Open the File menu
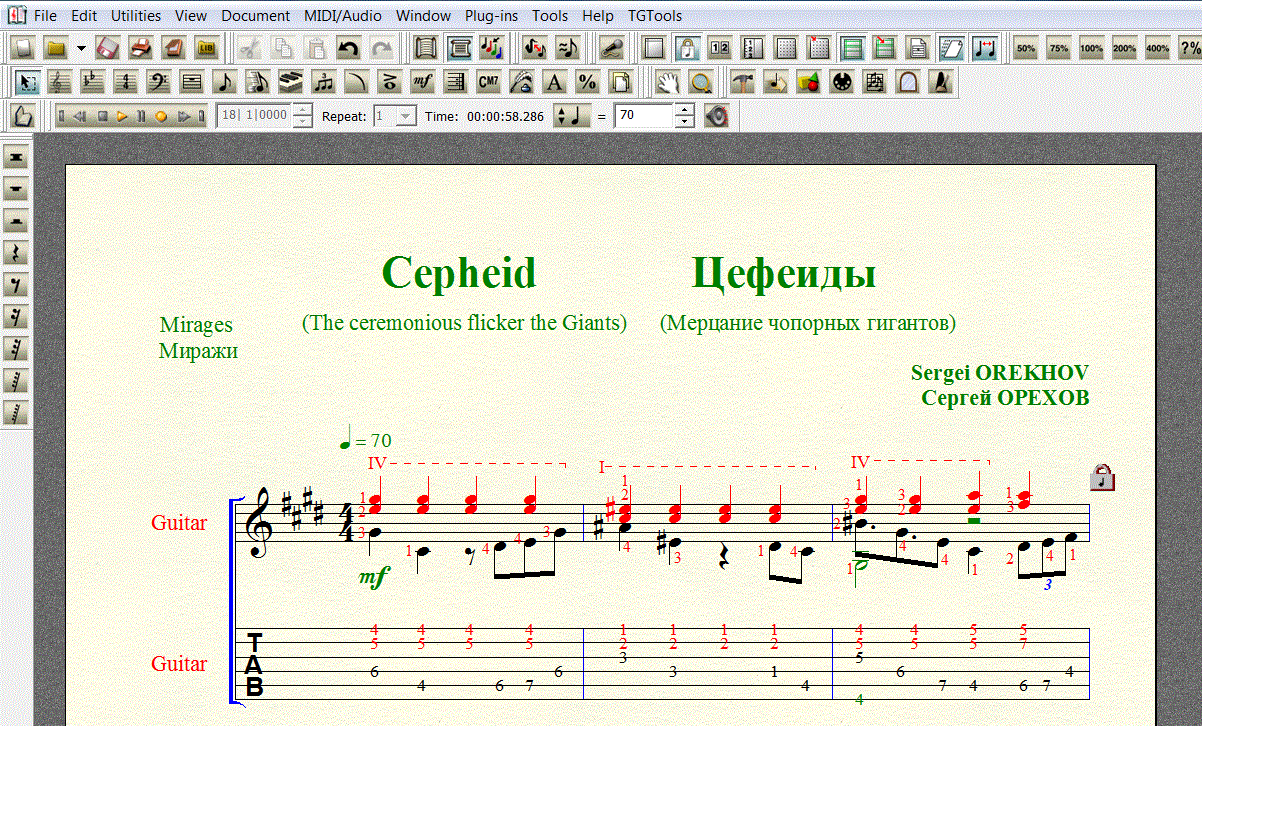 (x=46, y=16)
